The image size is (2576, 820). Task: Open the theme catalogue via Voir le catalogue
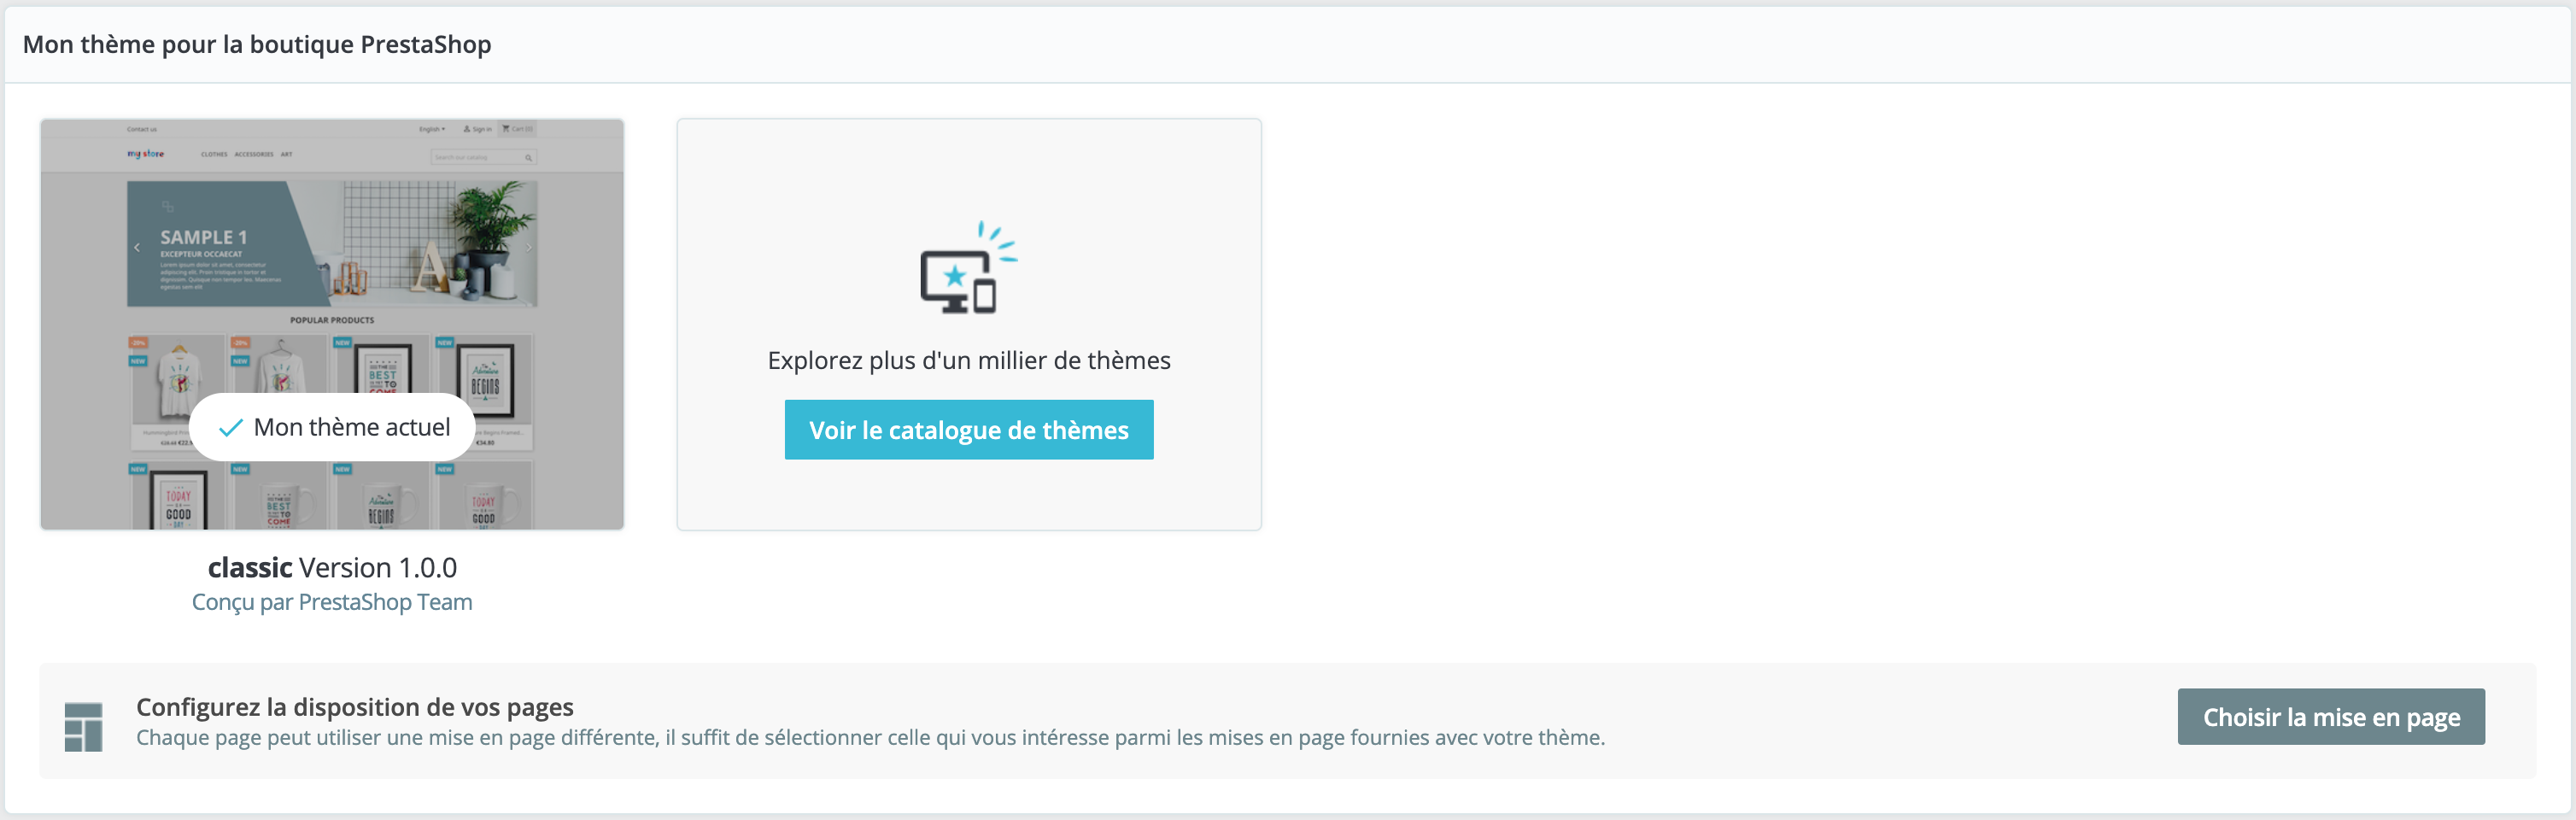(968, 430)
